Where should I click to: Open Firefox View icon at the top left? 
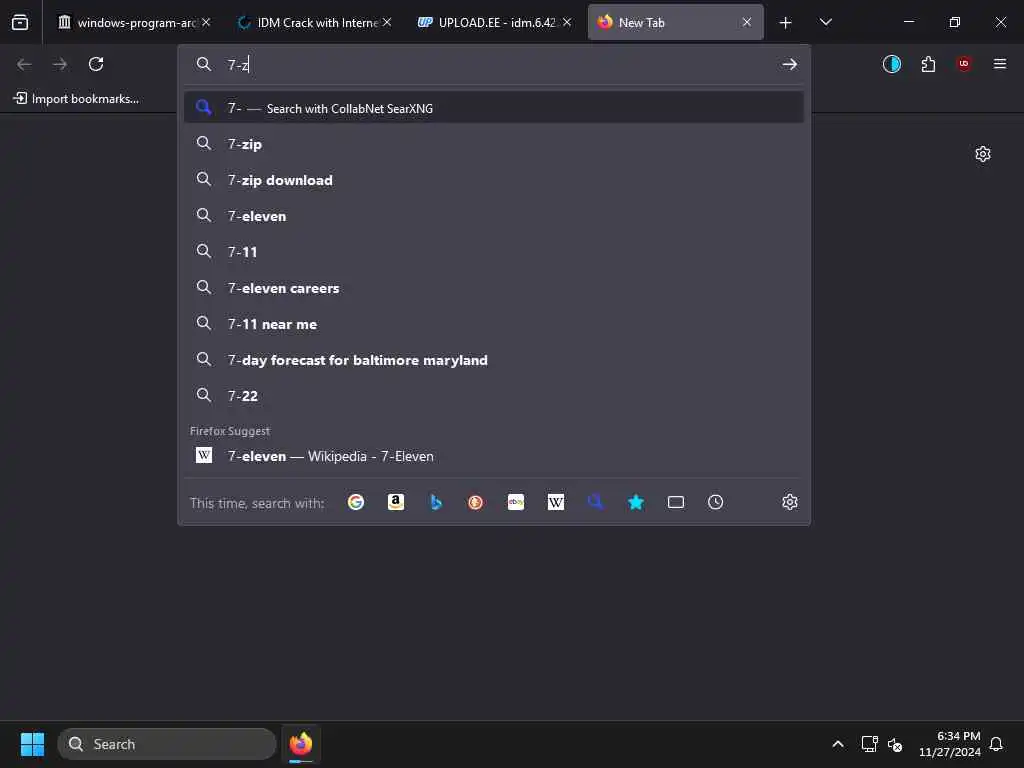20,22
